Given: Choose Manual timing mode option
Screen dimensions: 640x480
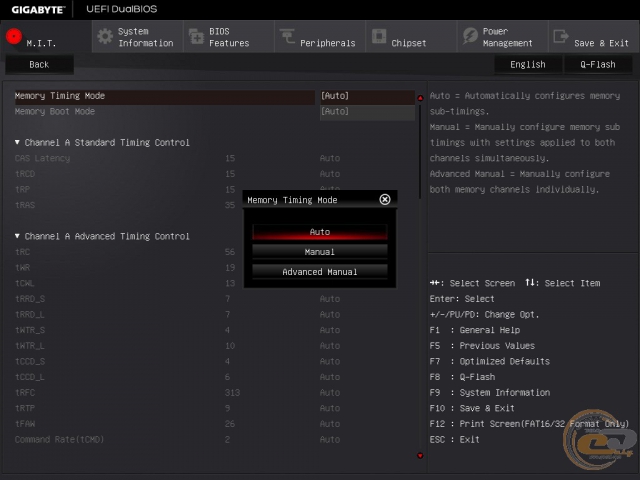Looking at the screenshot, I should tap(320, 252).
